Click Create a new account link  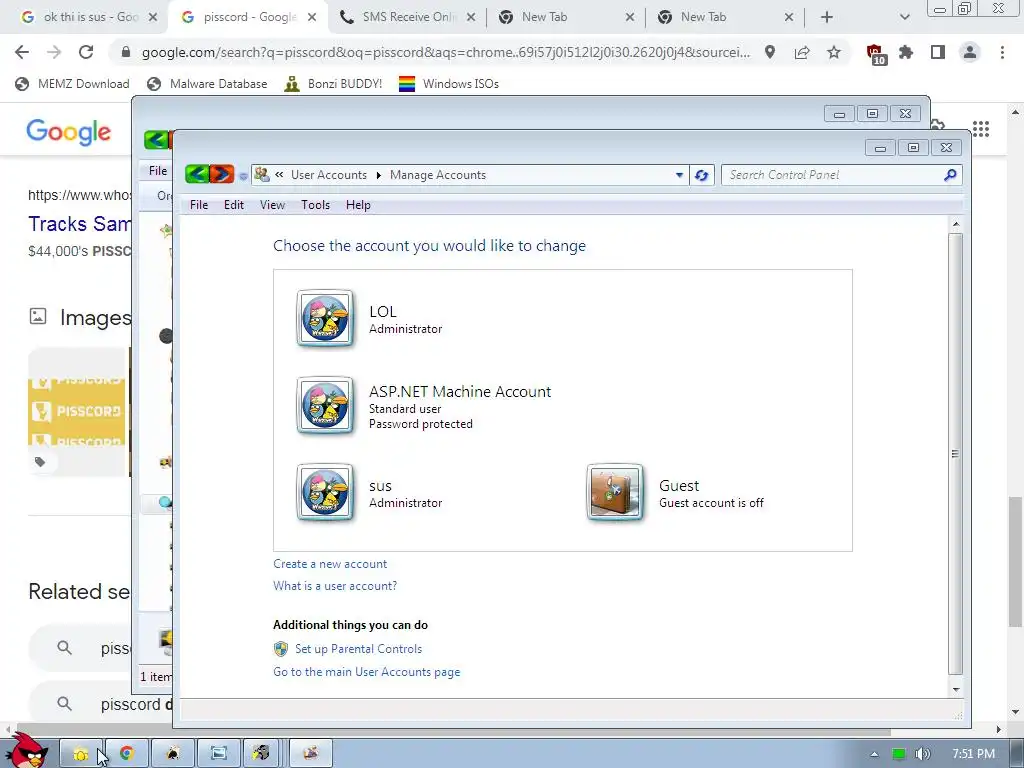[x=330, y=564]
